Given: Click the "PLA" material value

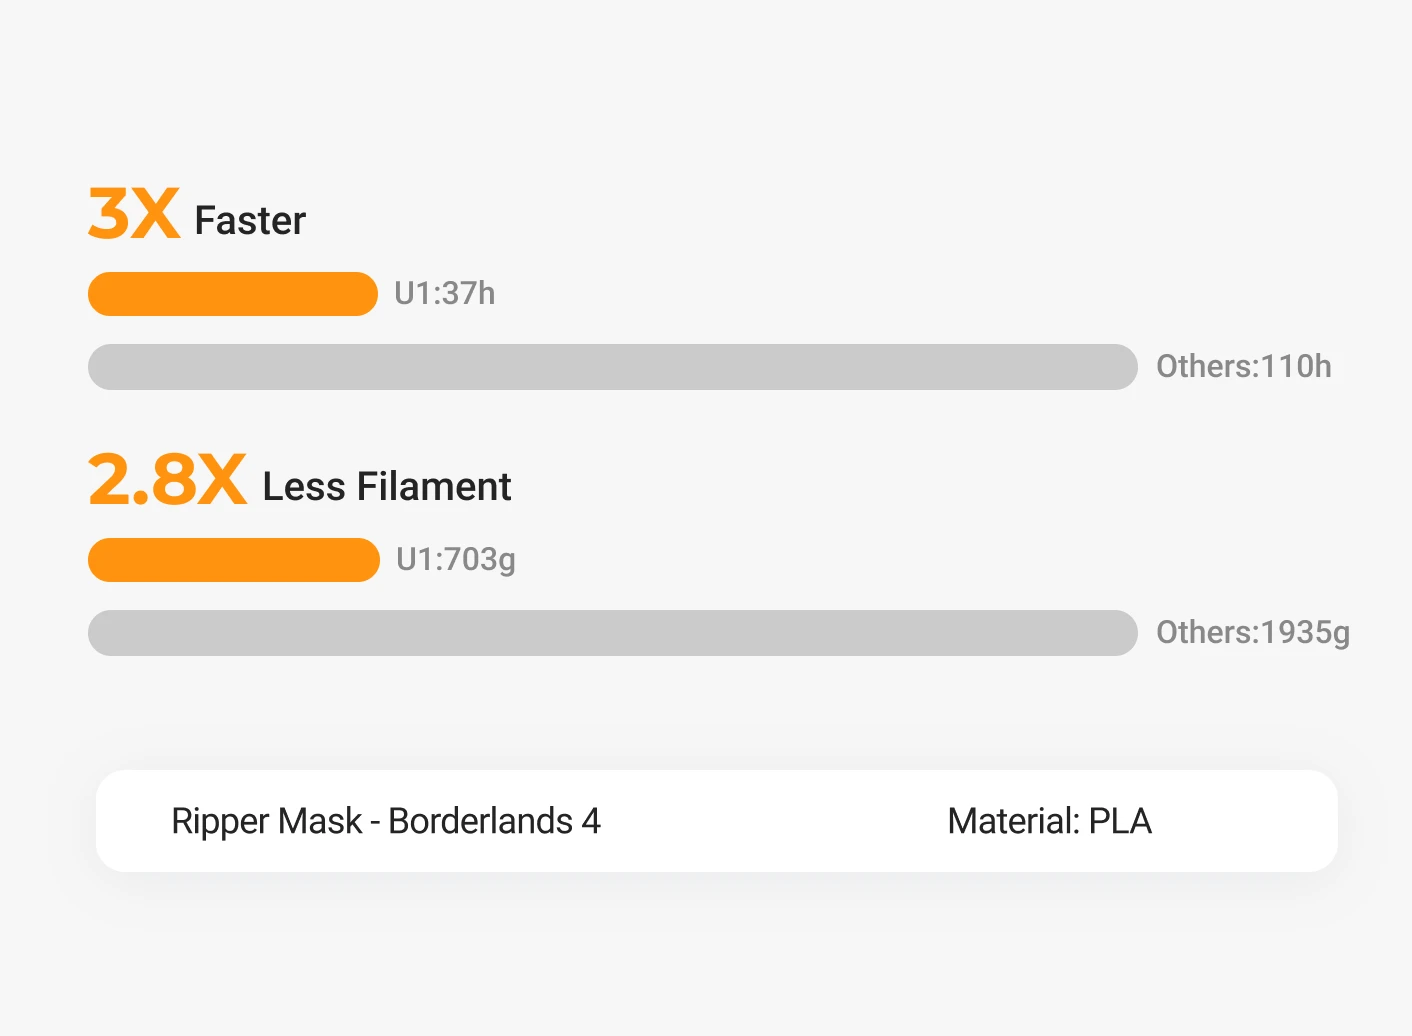Looking at the screenshot, I should point(1120,821).
